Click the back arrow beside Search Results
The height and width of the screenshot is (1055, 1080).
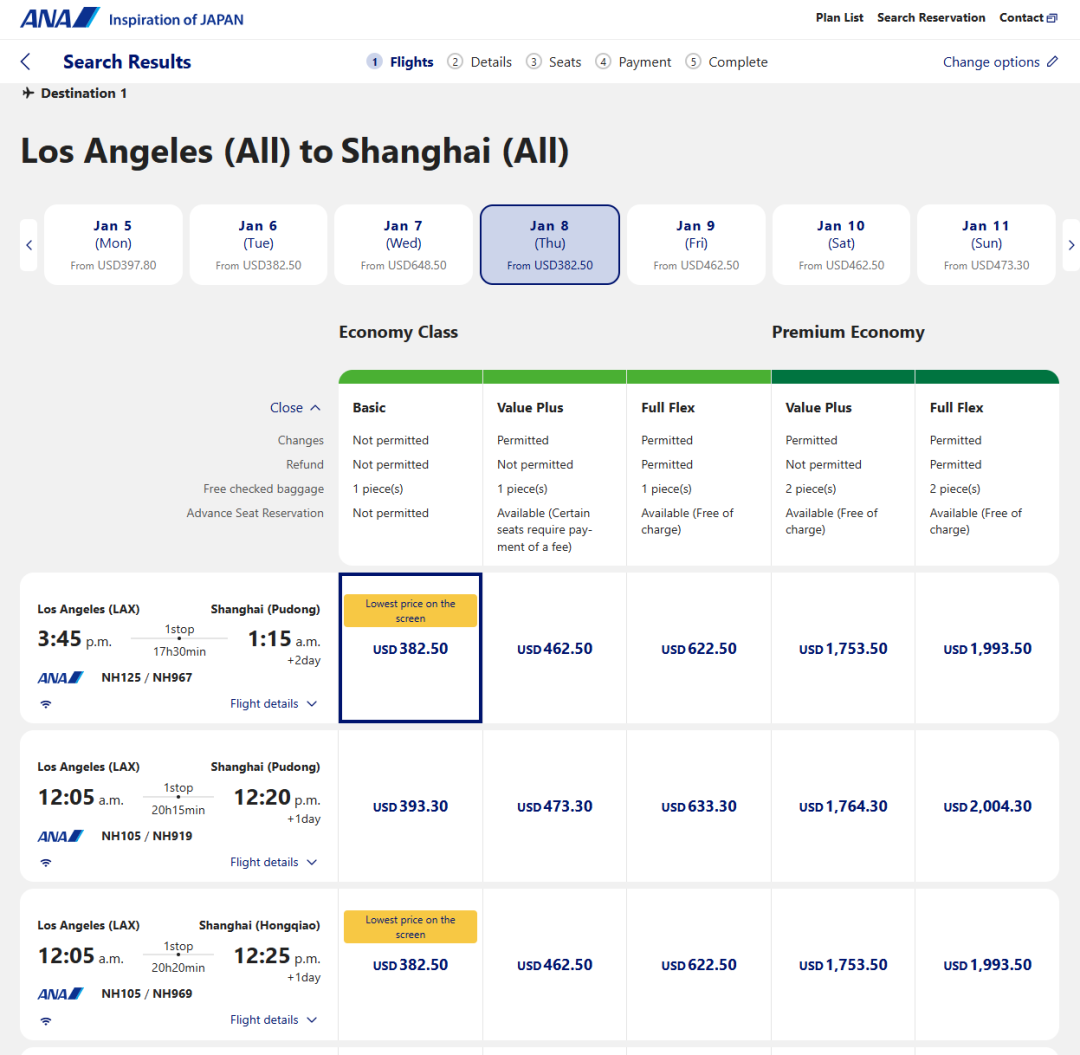[x=26, y=62]
